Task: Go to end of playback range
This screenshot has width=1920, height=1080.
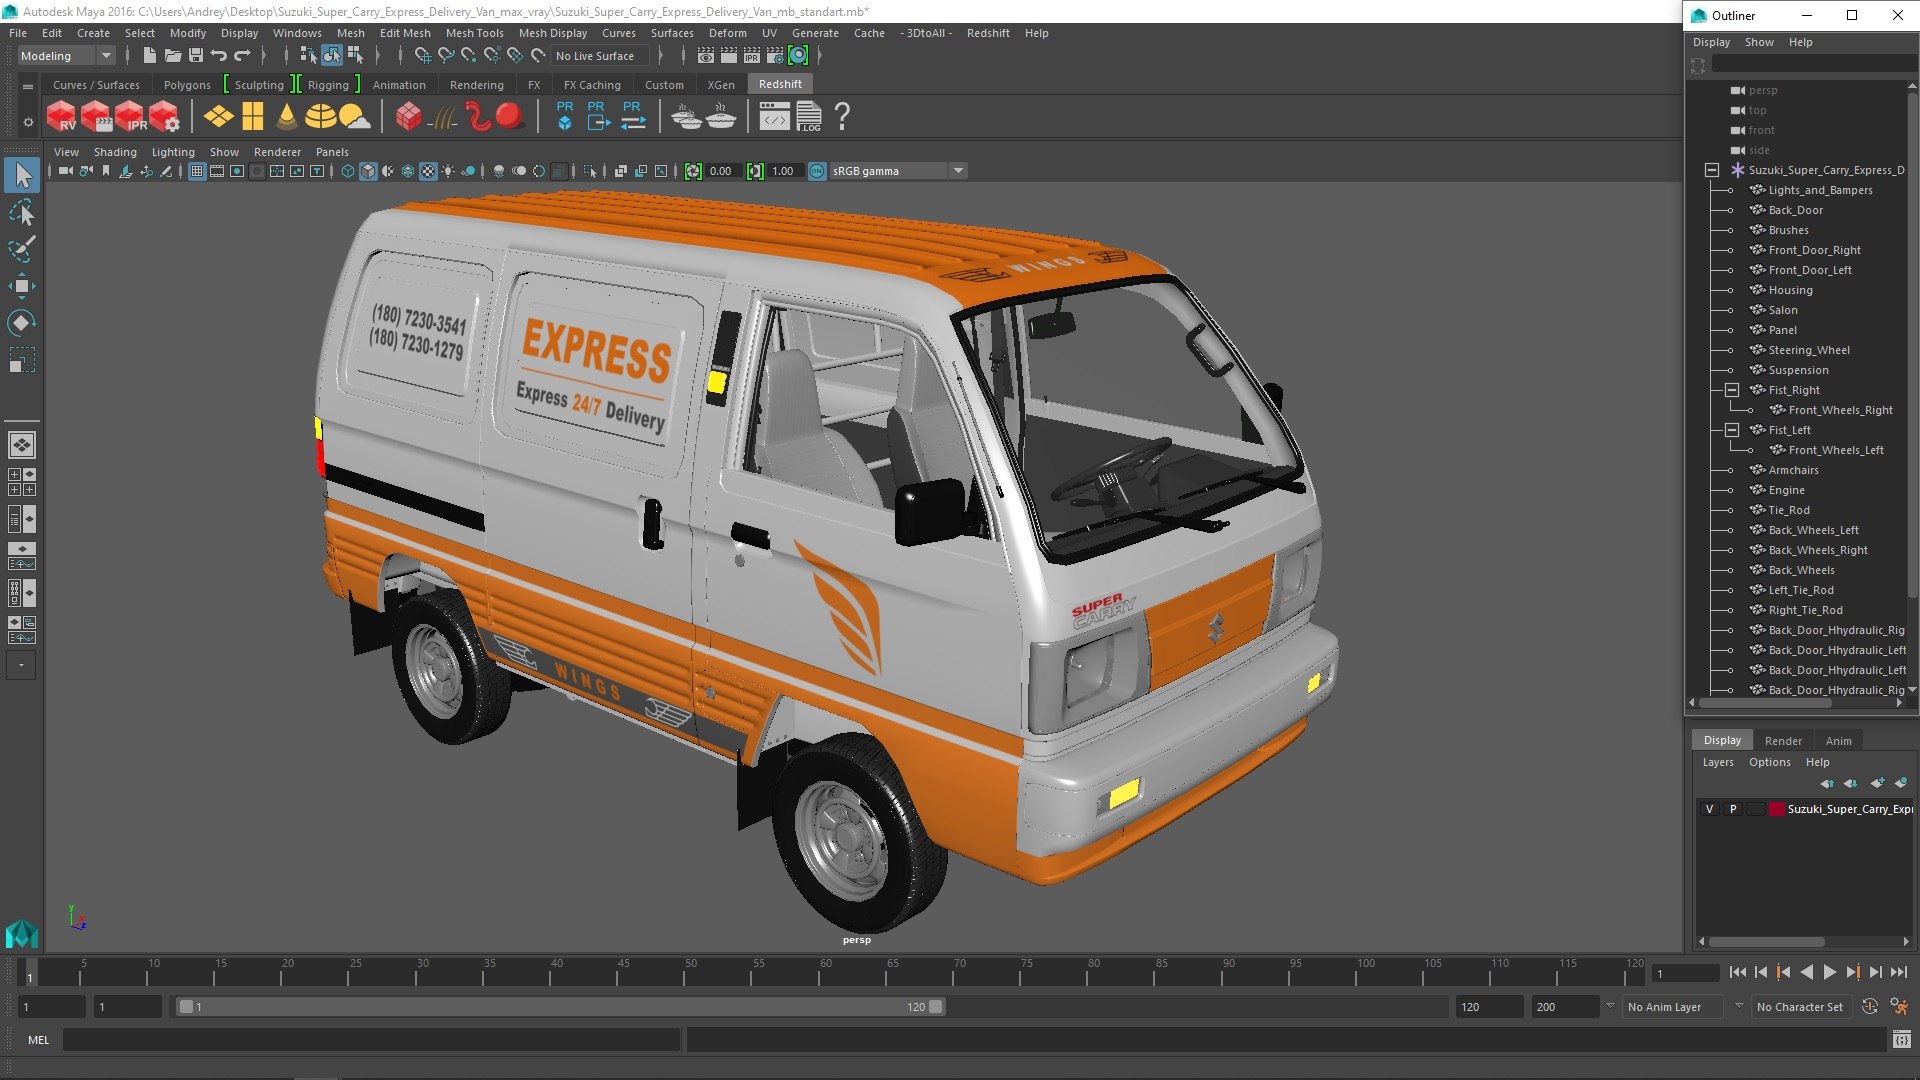Action: pyautogui.click(x=1898, y=972)
